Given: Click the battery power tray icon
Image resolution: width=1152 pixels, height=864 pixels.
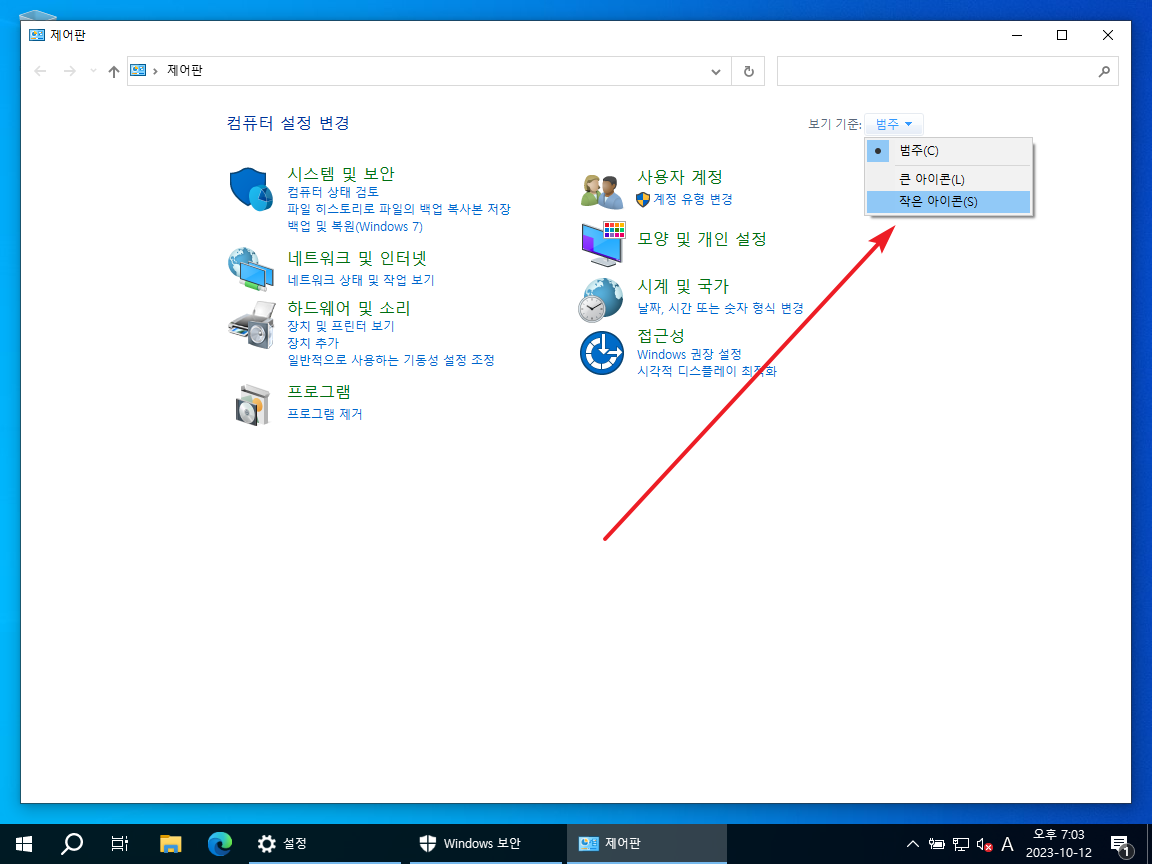Looking at the screenshot, I should [937, 845].
